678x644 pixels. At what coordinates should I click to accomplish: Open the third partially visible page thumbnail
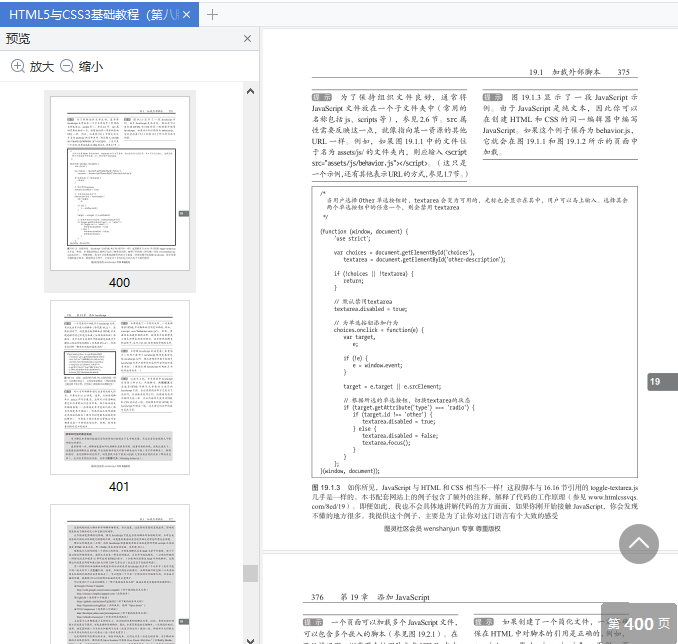click(x=120, y=574)
